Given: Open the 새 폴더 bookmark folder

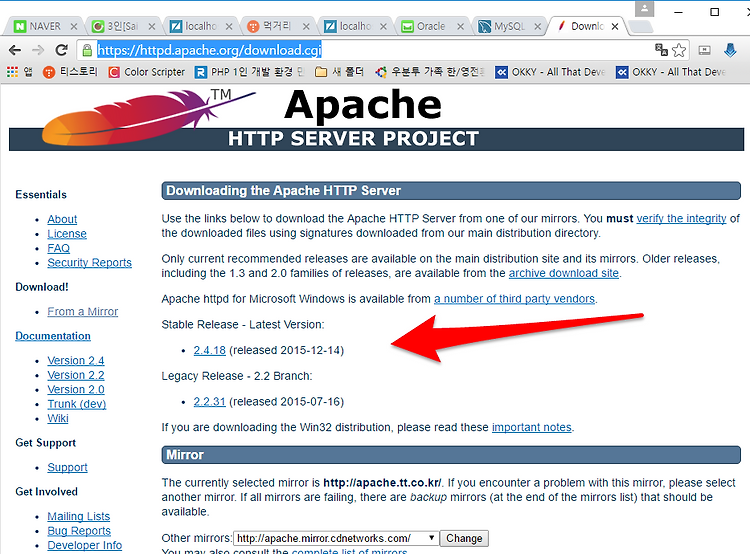Looking at the screenshot, I should point(340,72).
